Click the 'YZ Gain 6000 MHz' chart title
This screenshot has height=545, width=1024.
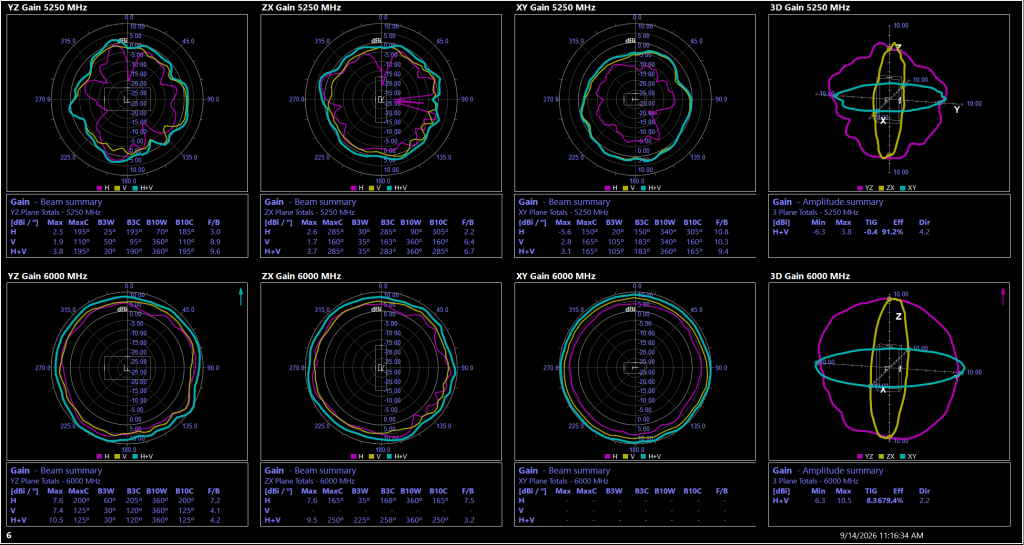tap(47, 276)
